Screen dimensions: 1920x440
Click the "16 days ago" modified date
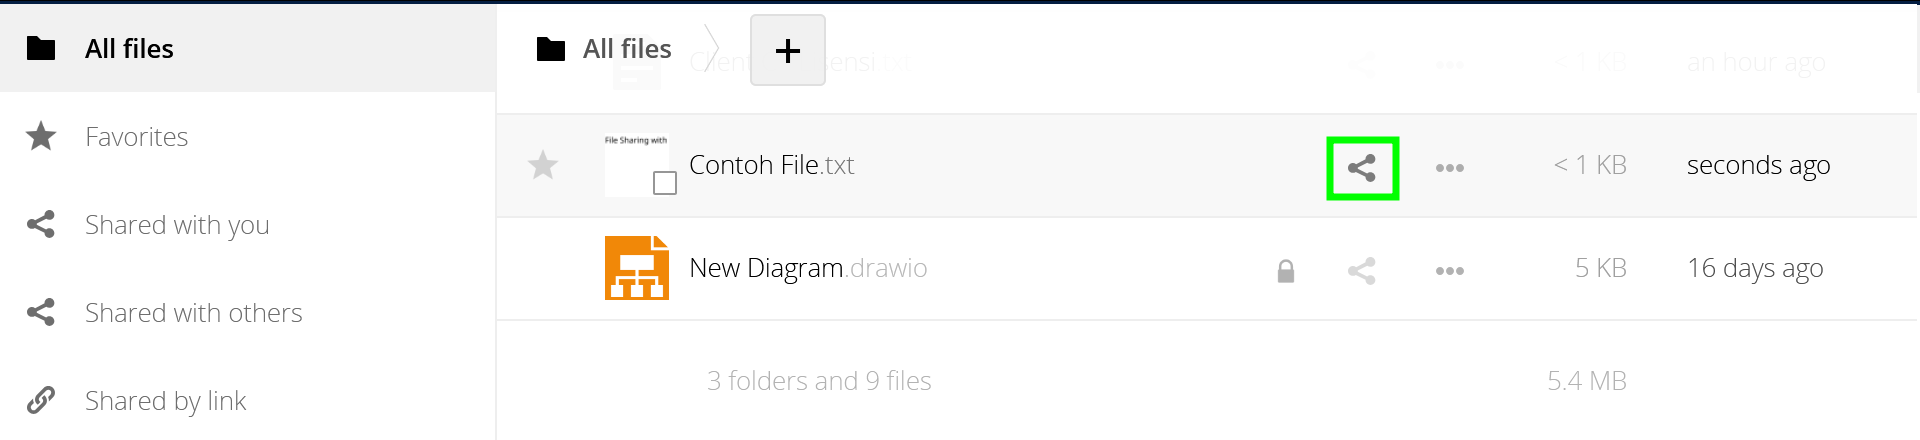[1755, 268]
